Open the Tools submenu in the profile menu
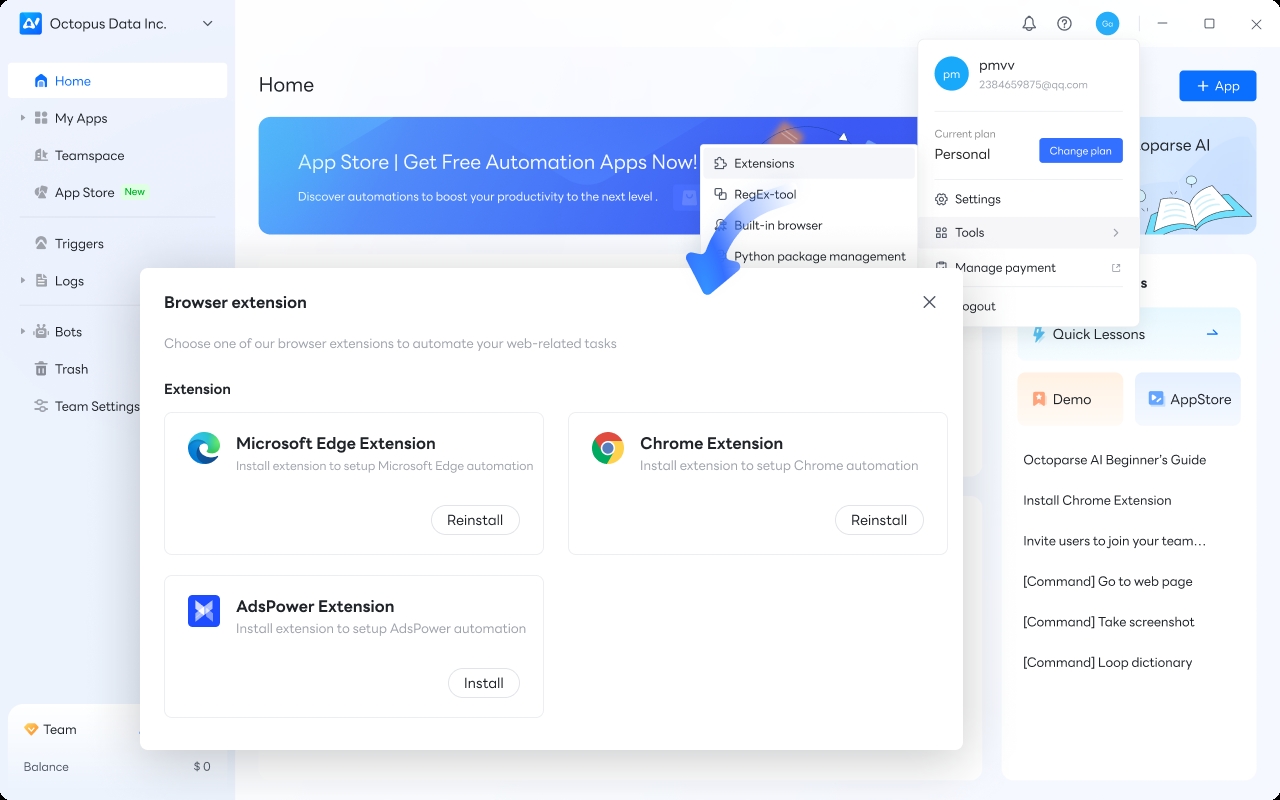1280x800 pixels. pos(1028,233)
